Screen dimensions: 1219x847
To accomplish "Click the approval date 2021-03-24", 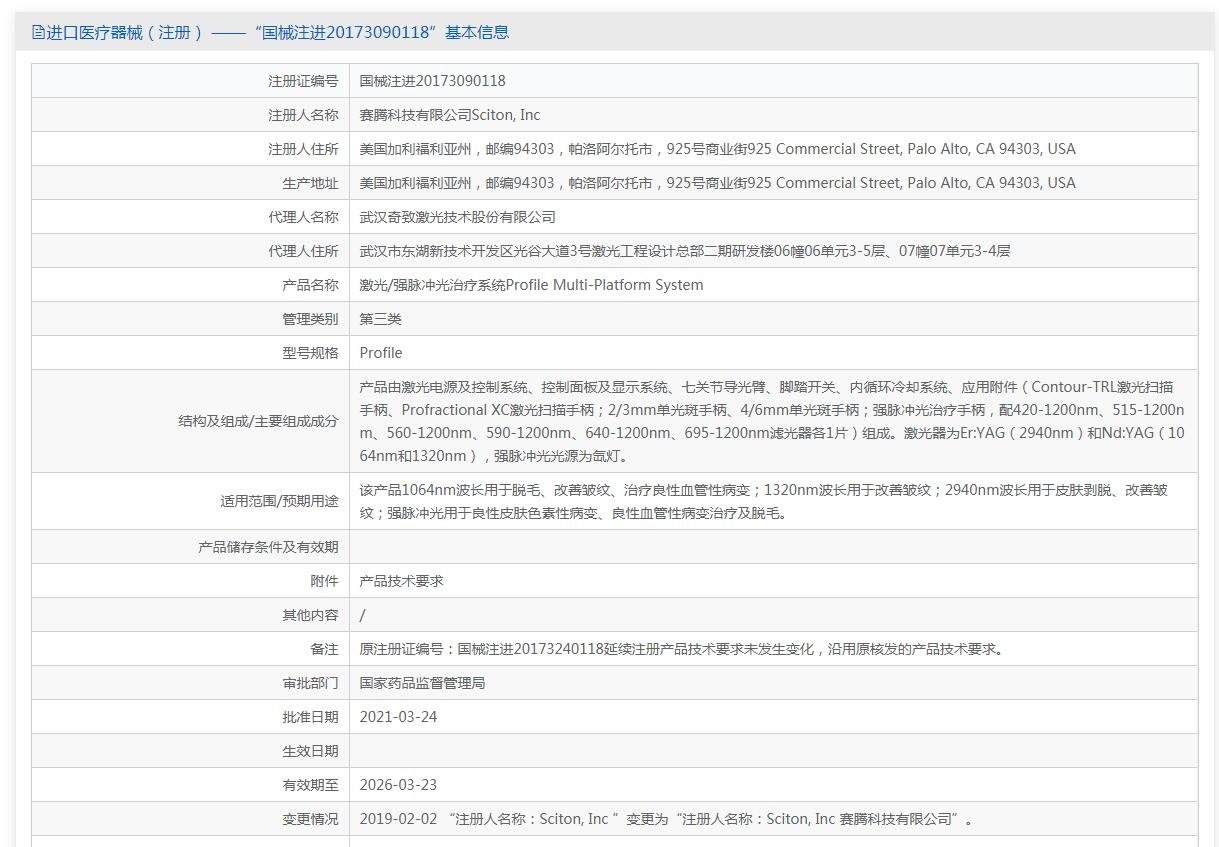I will (x=398, y=717).
